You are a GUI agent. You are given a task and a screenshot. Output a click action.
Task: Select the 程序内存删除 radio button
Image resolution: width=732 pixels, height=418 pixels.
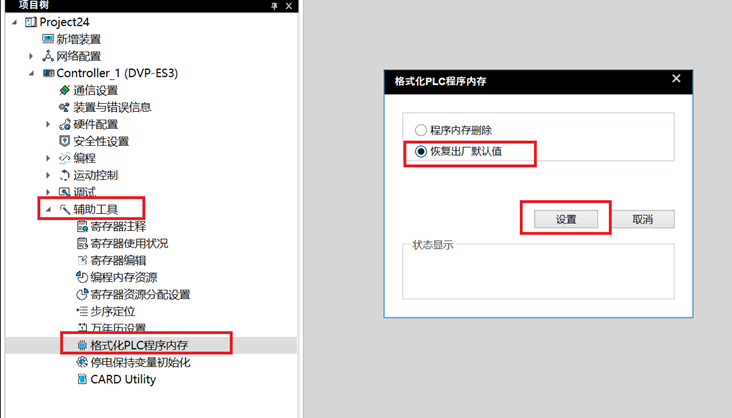click(x=420, y=130)
